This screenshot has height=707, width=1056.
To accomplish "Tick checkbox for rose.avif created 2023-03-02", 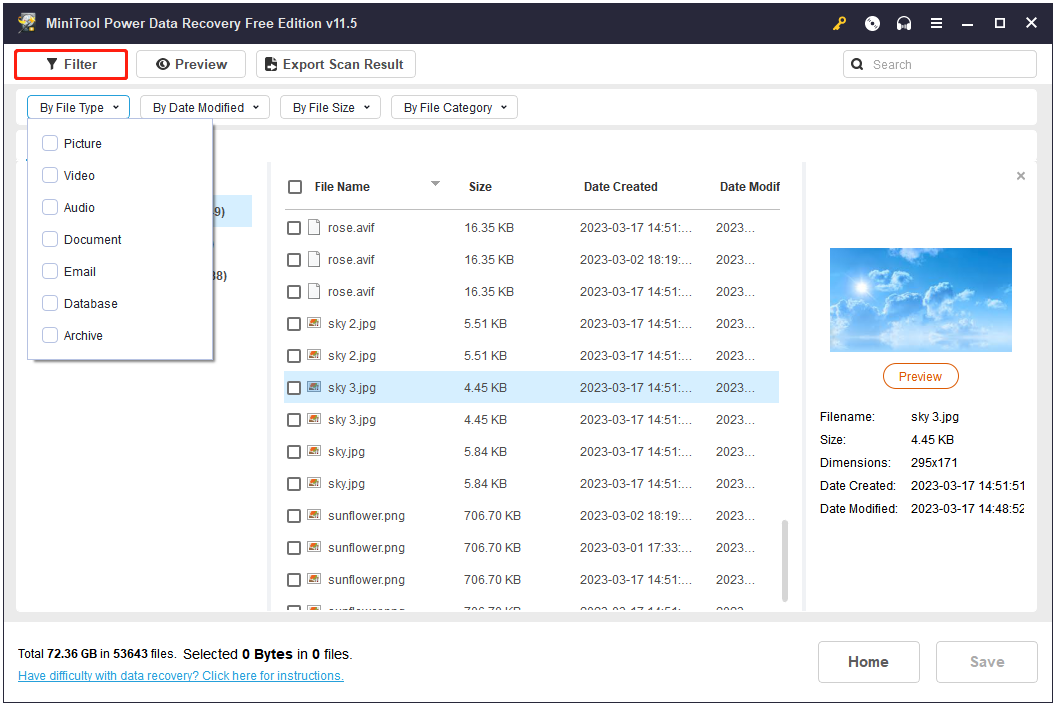I will point(294,260).
